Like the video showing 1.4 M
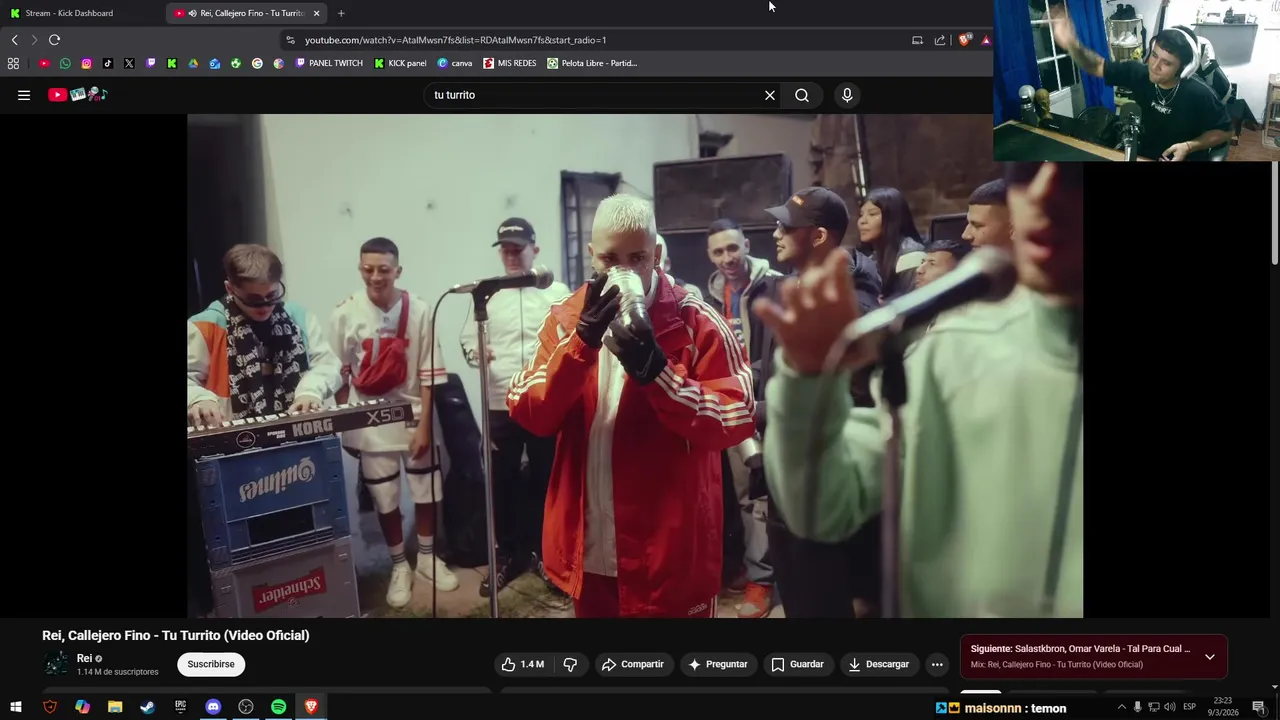Image resolution: width=1280 pixels, height=720 pixels. click(523, 664)
